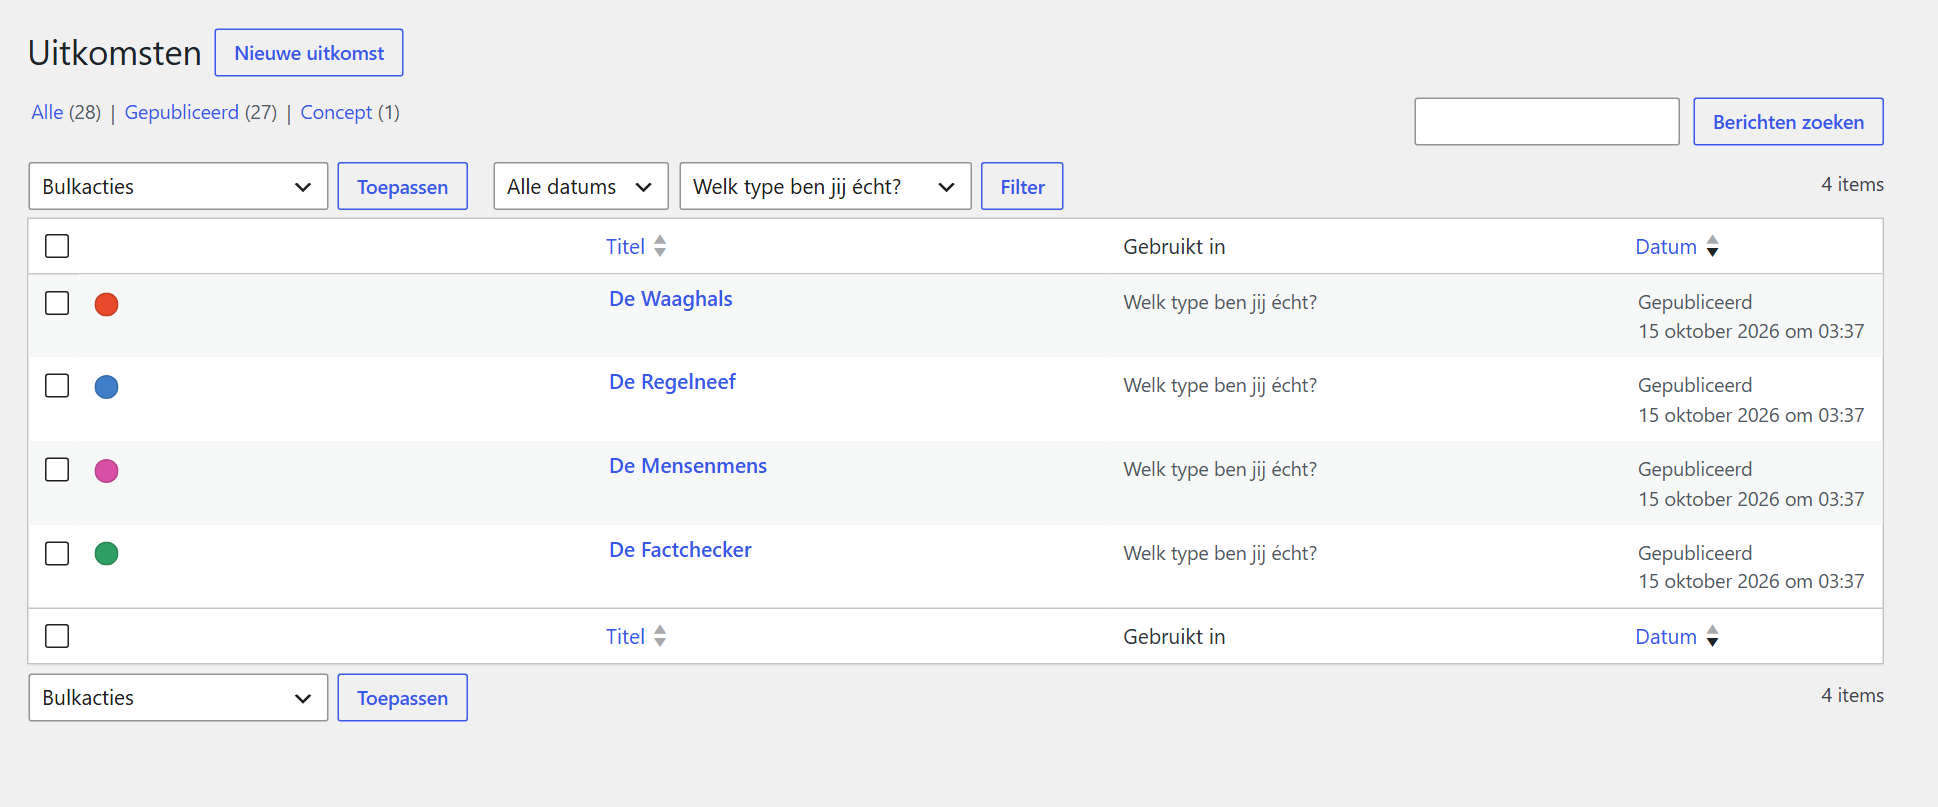Open the De Waaghals title link
1938x807 pixels.
tap(671, 299)
